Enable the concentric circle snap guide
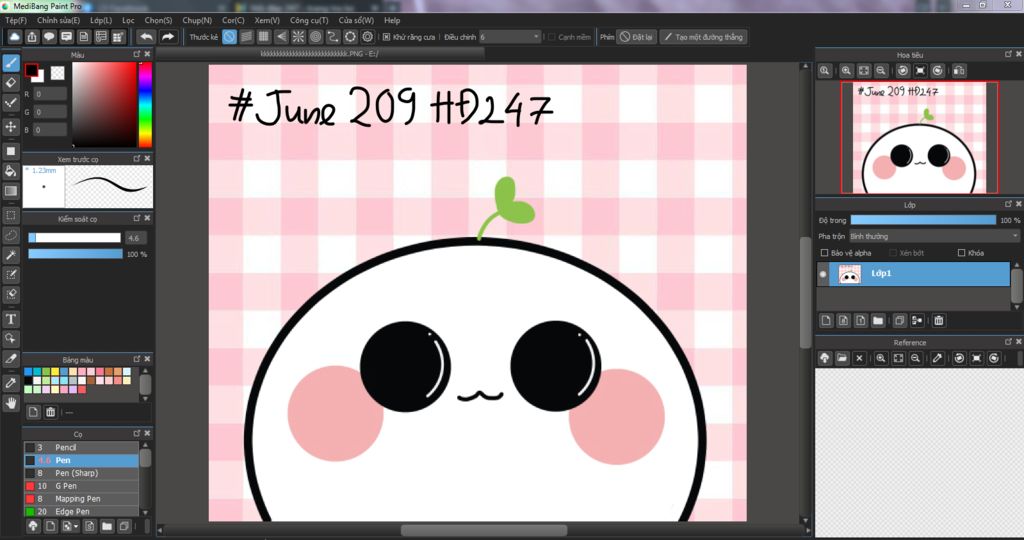 [x=315, y=37]
